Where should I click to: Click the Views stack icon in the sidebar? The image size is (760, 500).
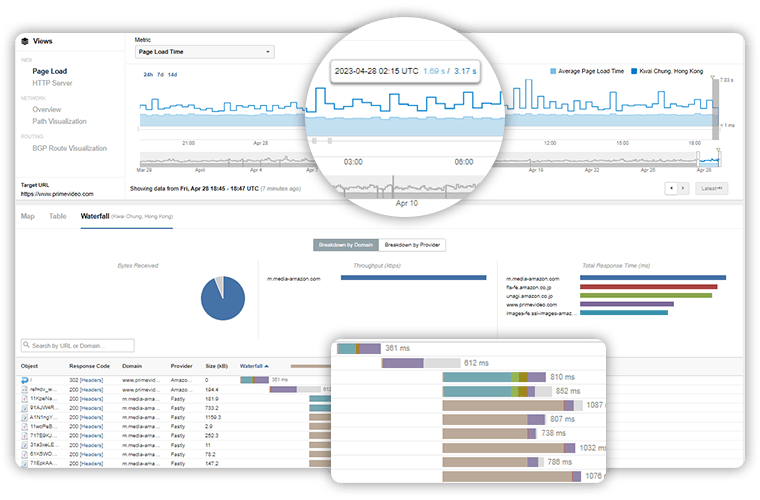click(x=25, y=41)
